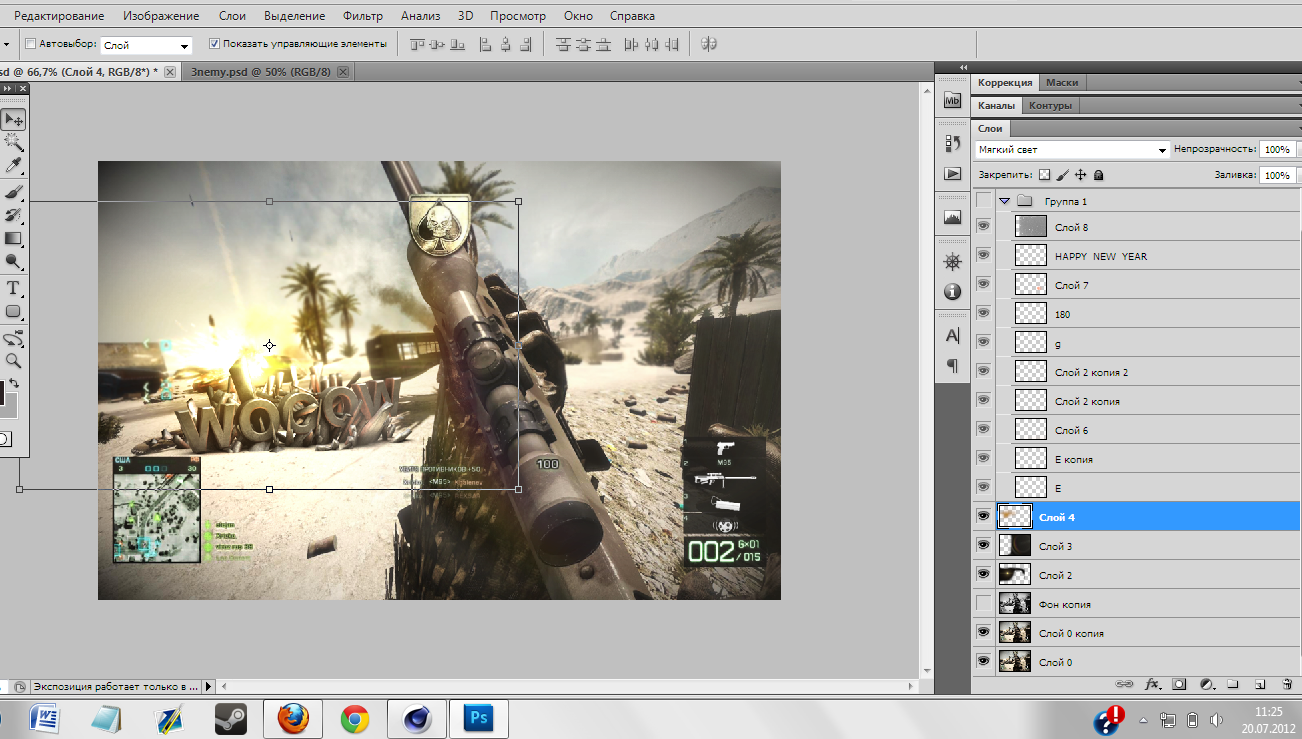This screenshot has width=1302, height=739.
Task: Add a layer style with fx button
Action: (x=1152, y=684)
